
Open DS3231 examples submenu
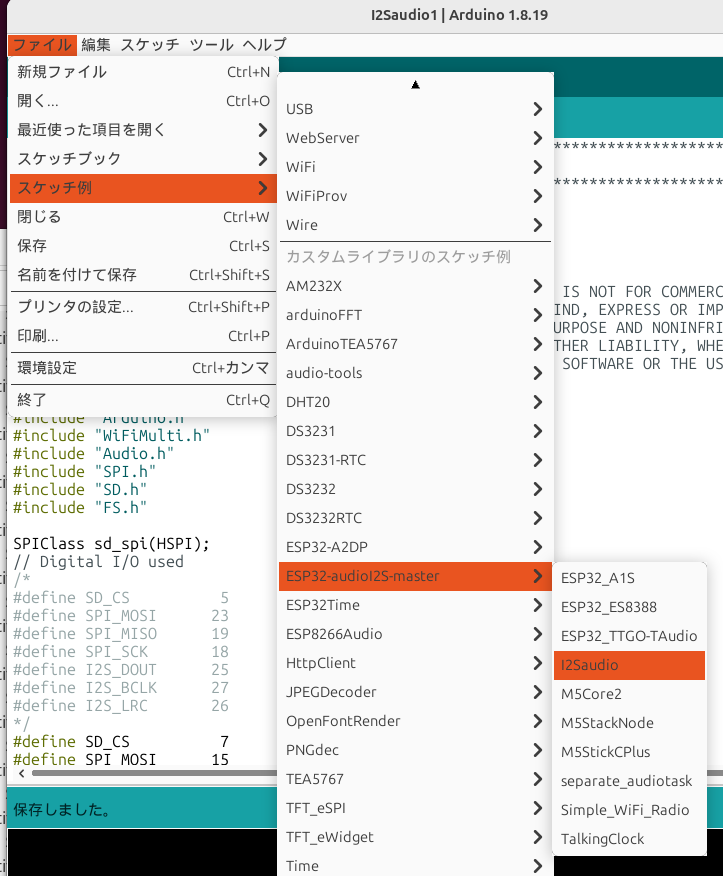coord(415,431)
